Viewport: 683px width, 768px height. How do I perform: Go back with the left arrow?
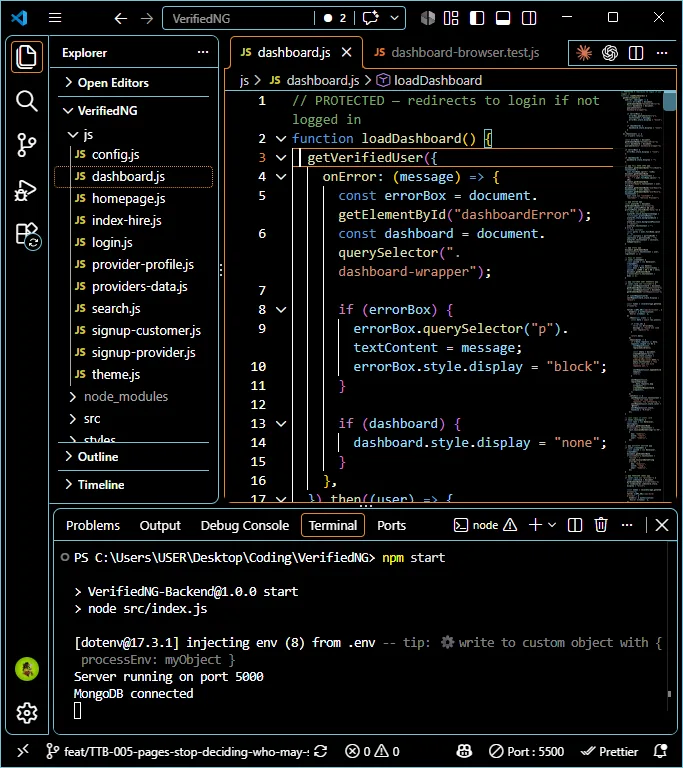pos(121,19)
